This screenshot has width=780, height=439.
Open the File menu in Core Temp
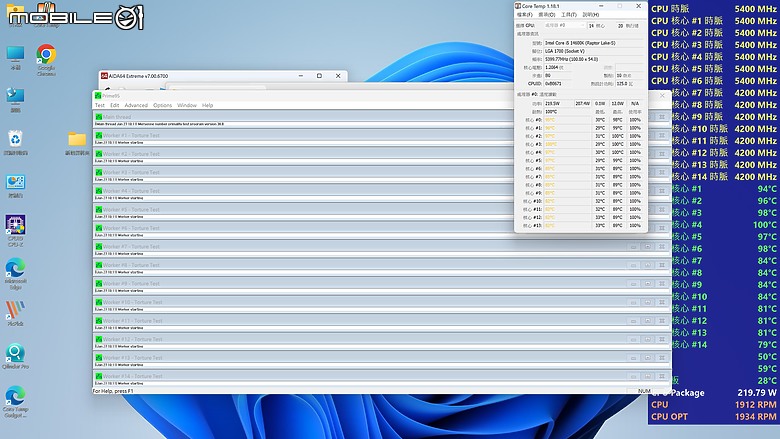[x=525, y=14]
